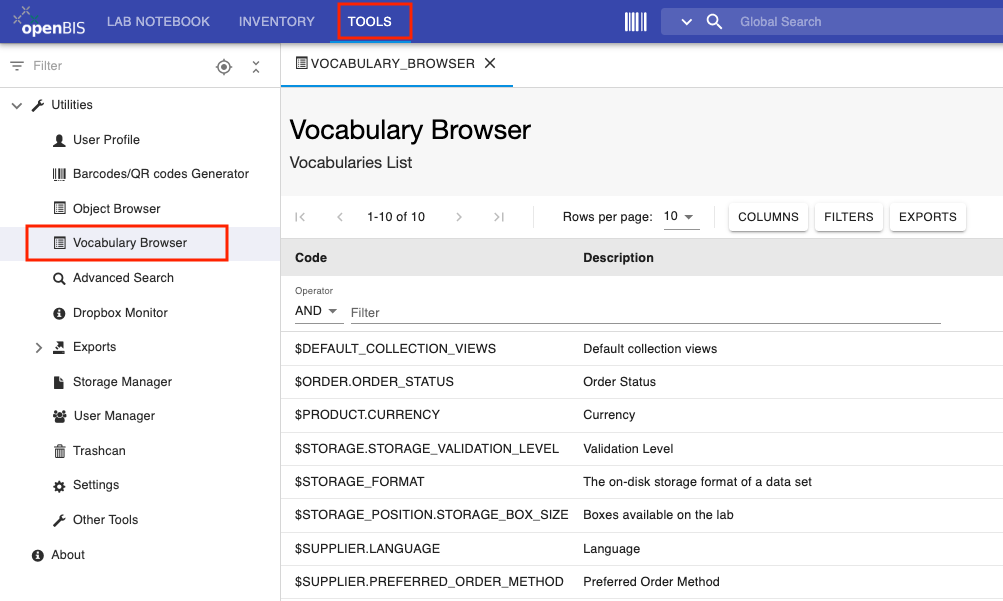Click the Vocabulary Browser sidebar icon
Image resolution: width=1003 pixels, height=601 pixels.
pos(59,243)
